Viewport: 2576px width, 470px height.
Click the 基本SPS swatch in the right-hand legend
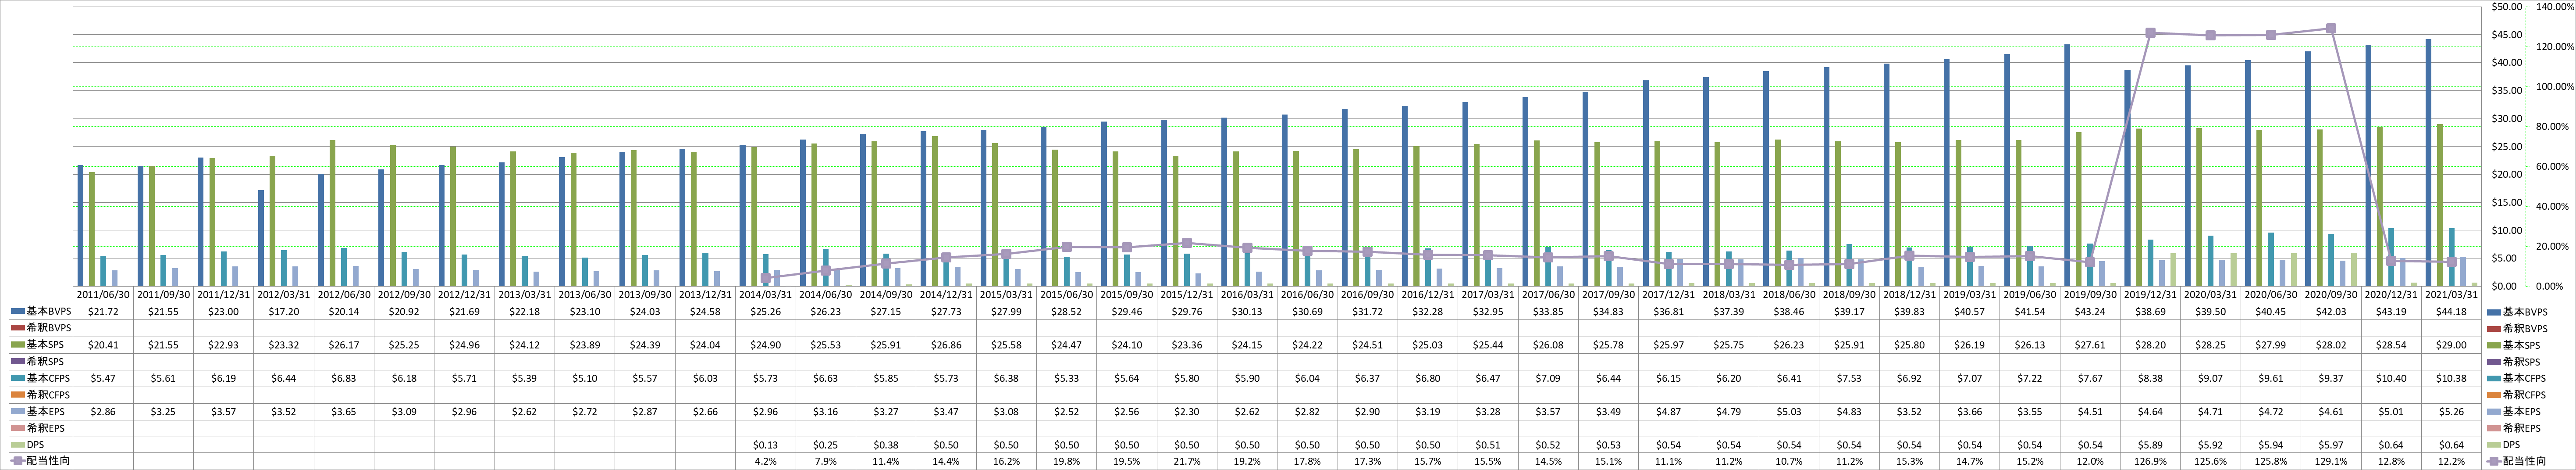click(x=2493, y=346)
